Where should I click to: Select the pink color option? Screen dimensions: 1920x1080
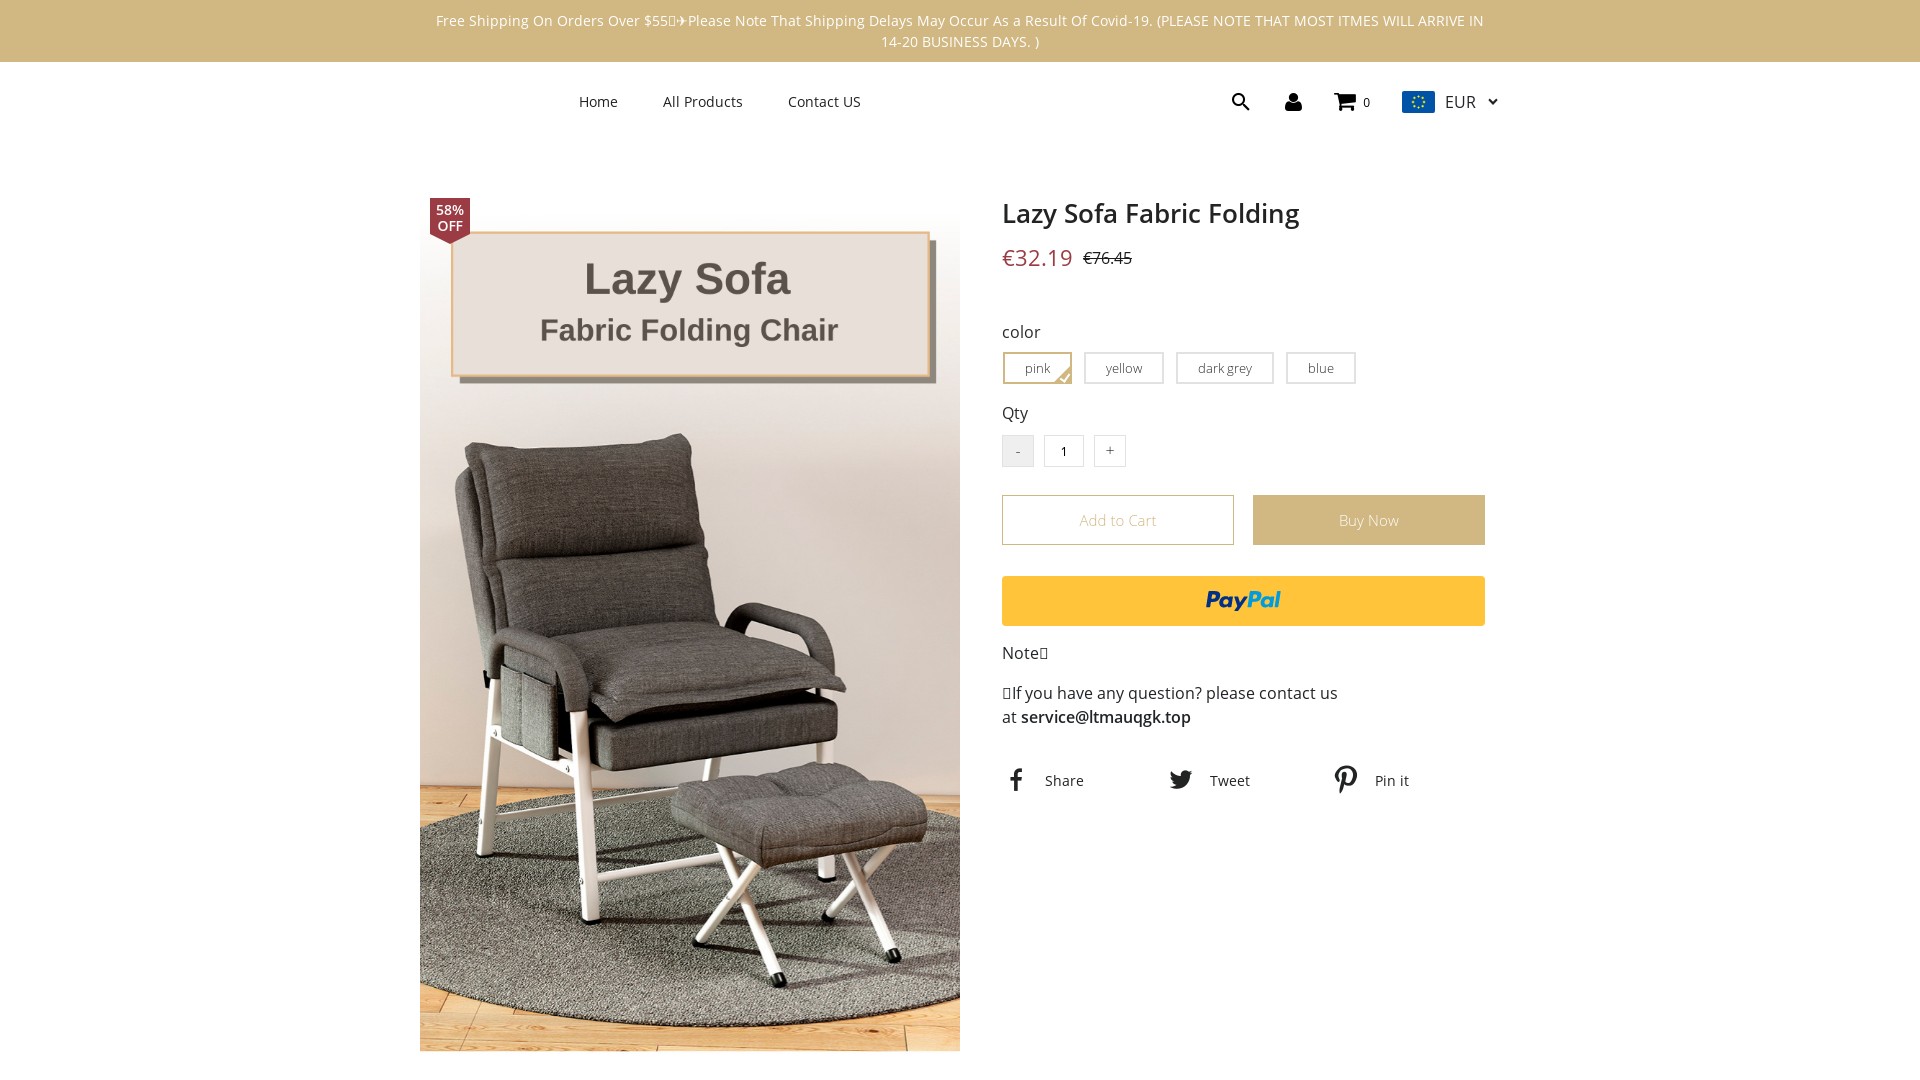1037,368
